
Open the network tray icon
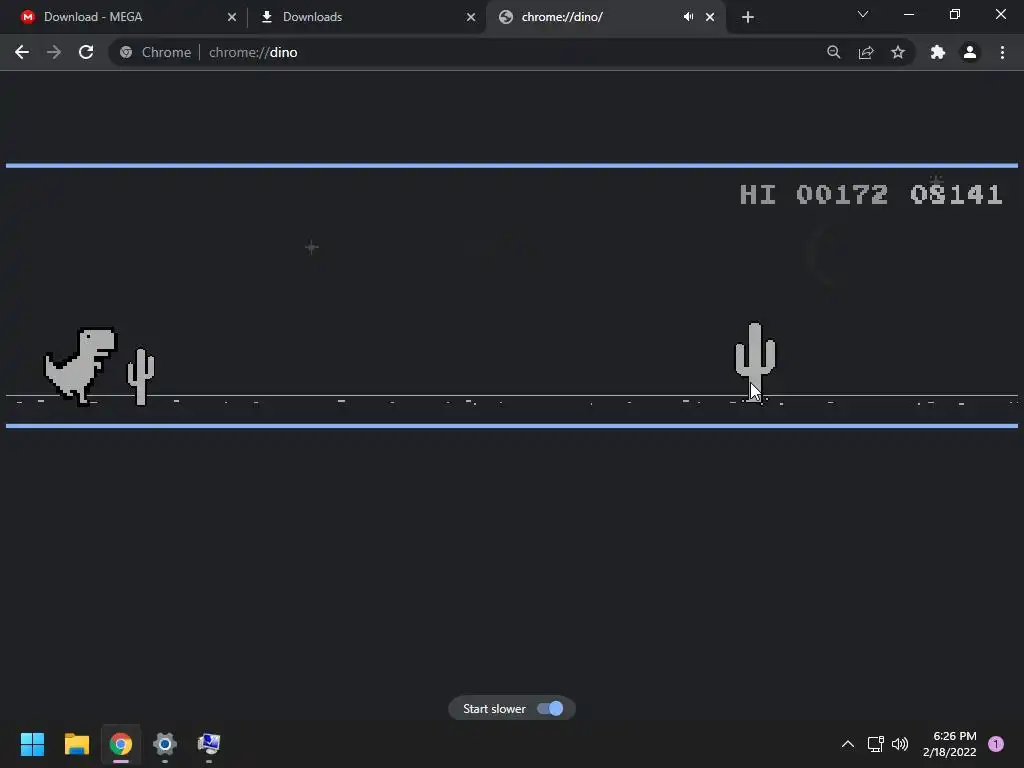coord(875,744)
